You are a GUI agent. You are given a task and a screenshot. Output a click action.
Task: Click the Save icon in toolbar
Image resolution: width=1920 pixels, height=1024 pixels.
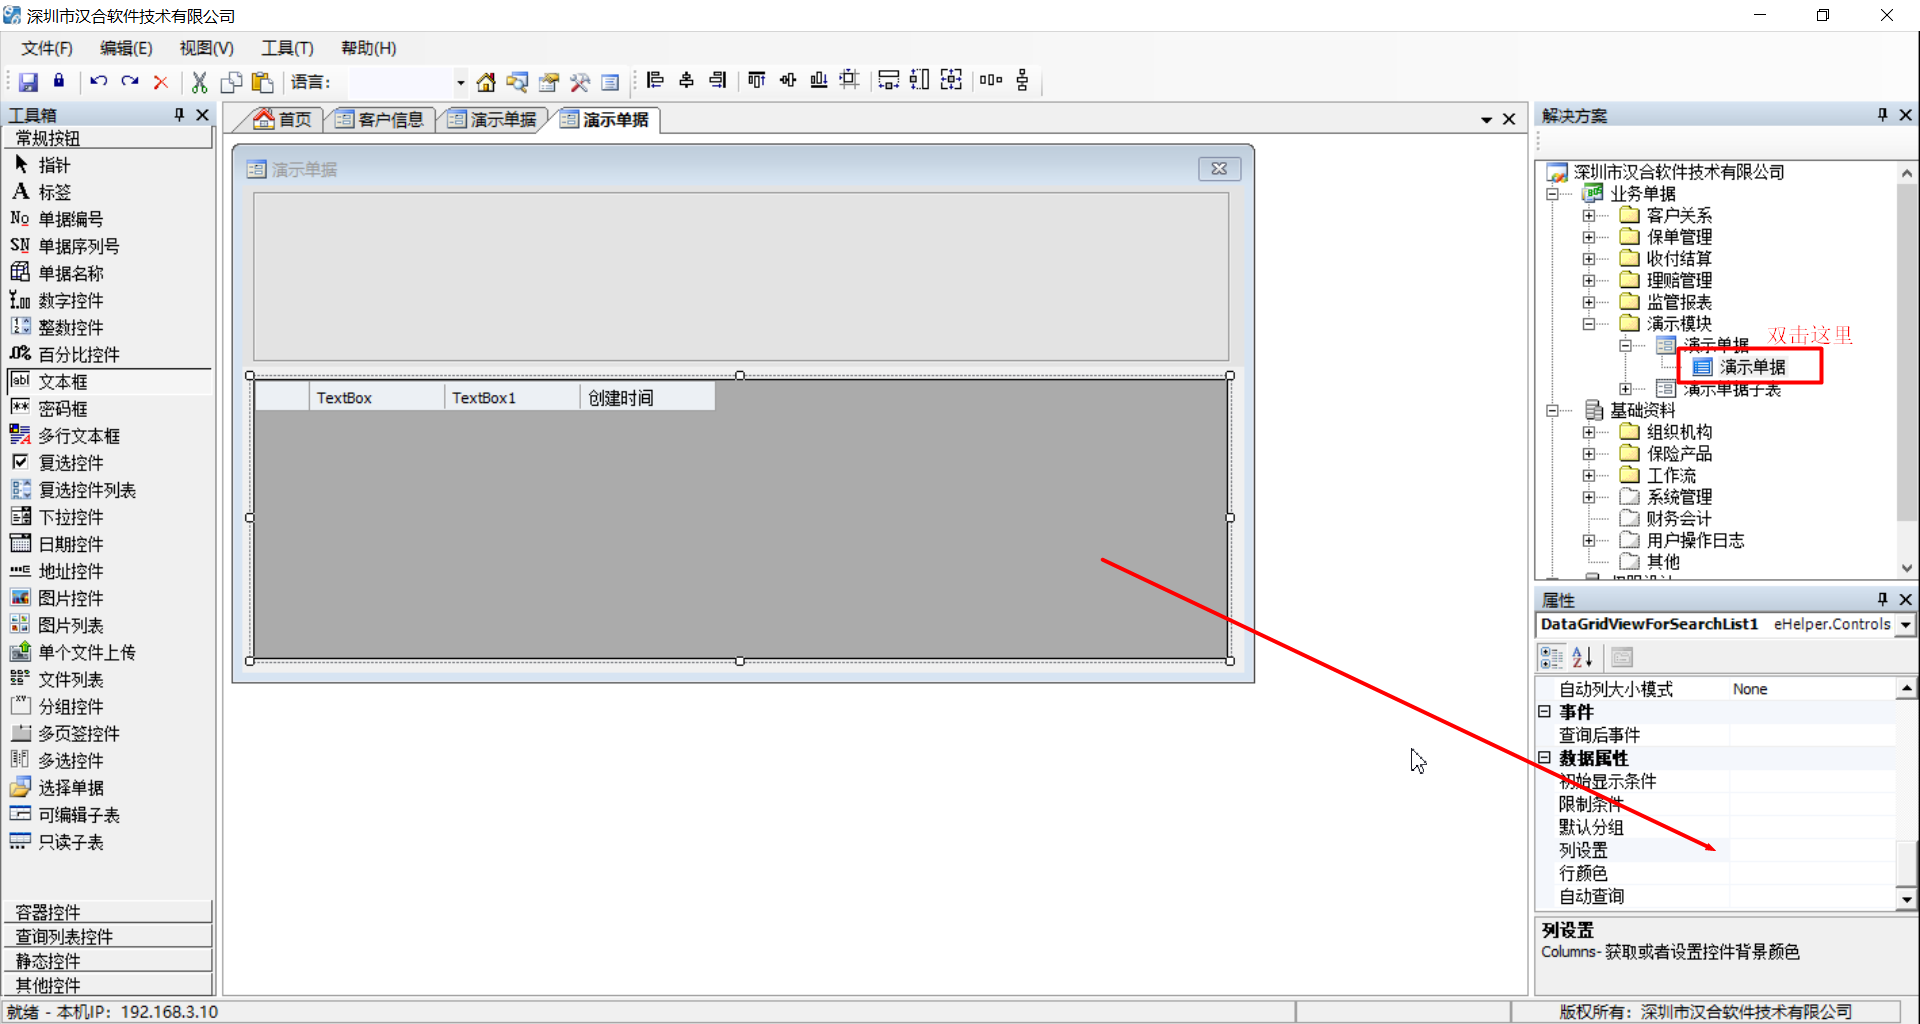coord(28,81)
